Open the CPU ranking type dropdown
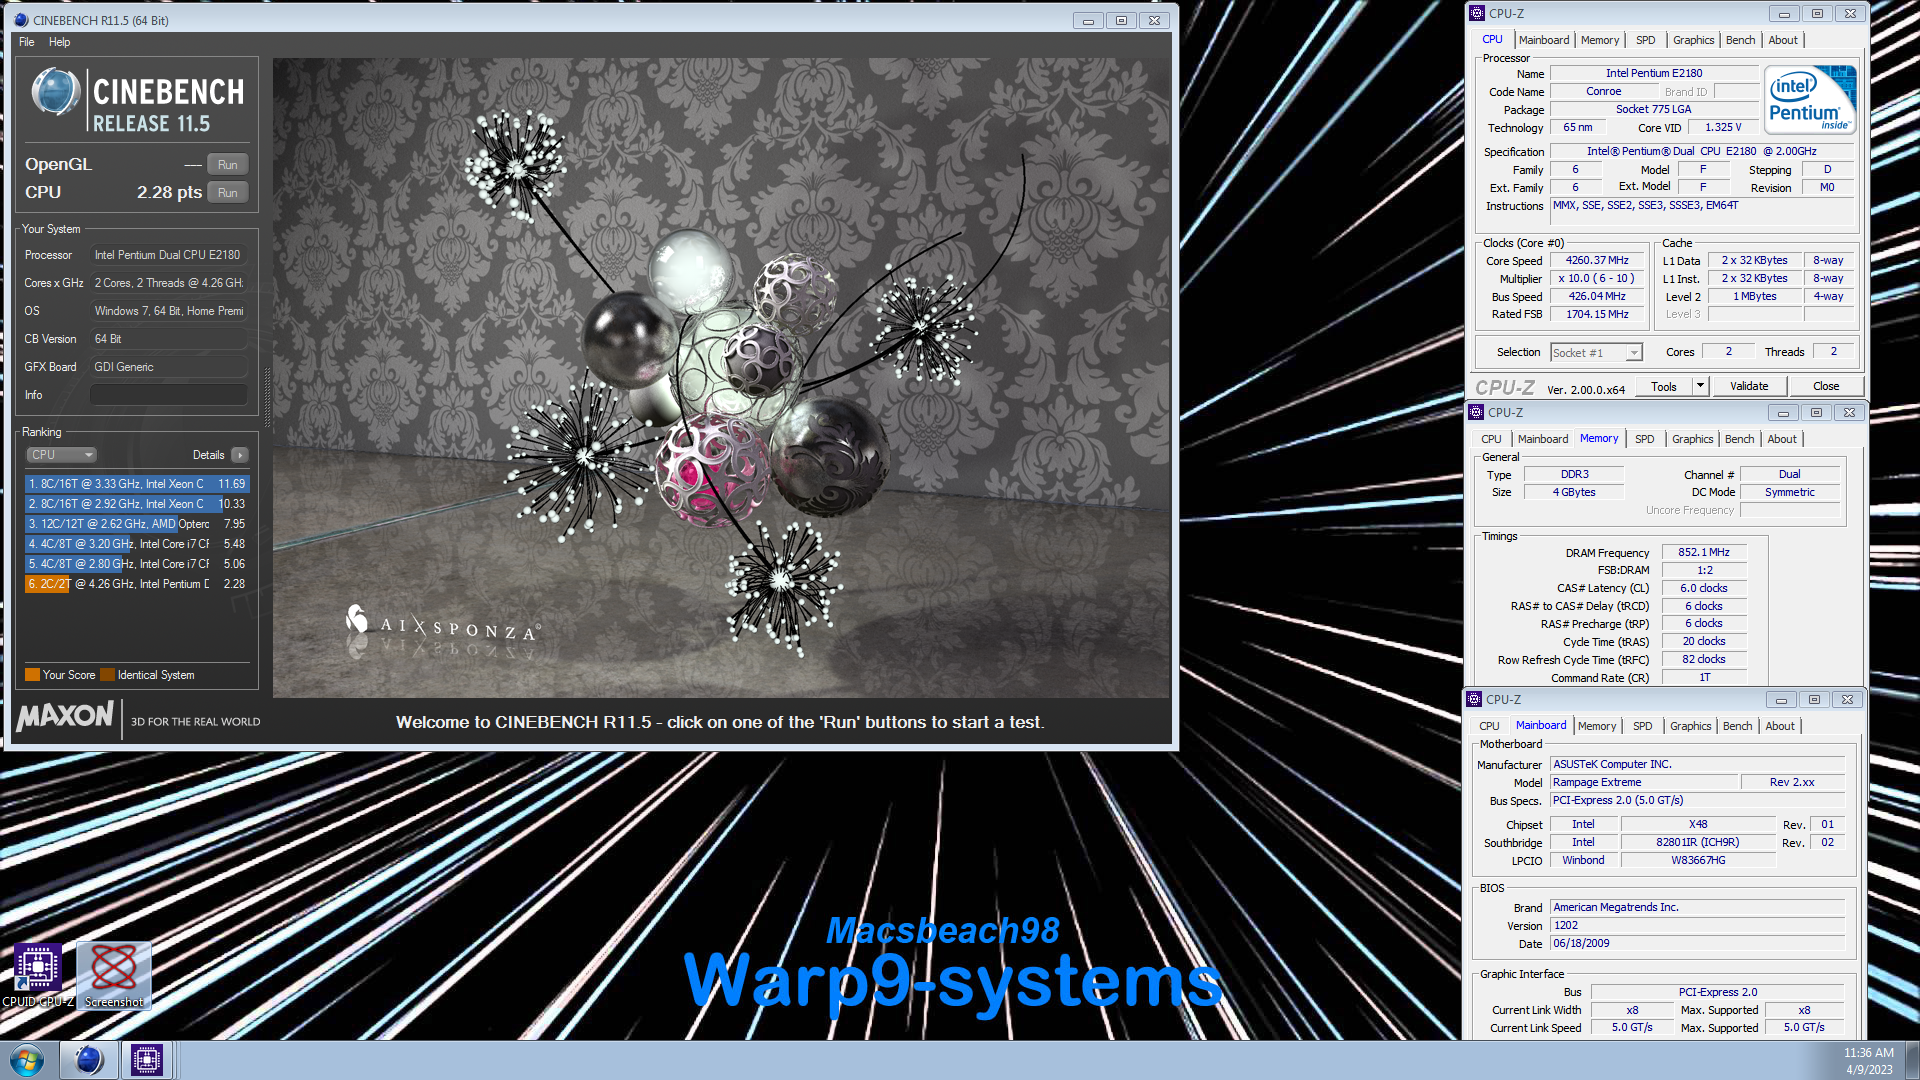Screen dimensions: 1920x1080 [x=61, y=455]
